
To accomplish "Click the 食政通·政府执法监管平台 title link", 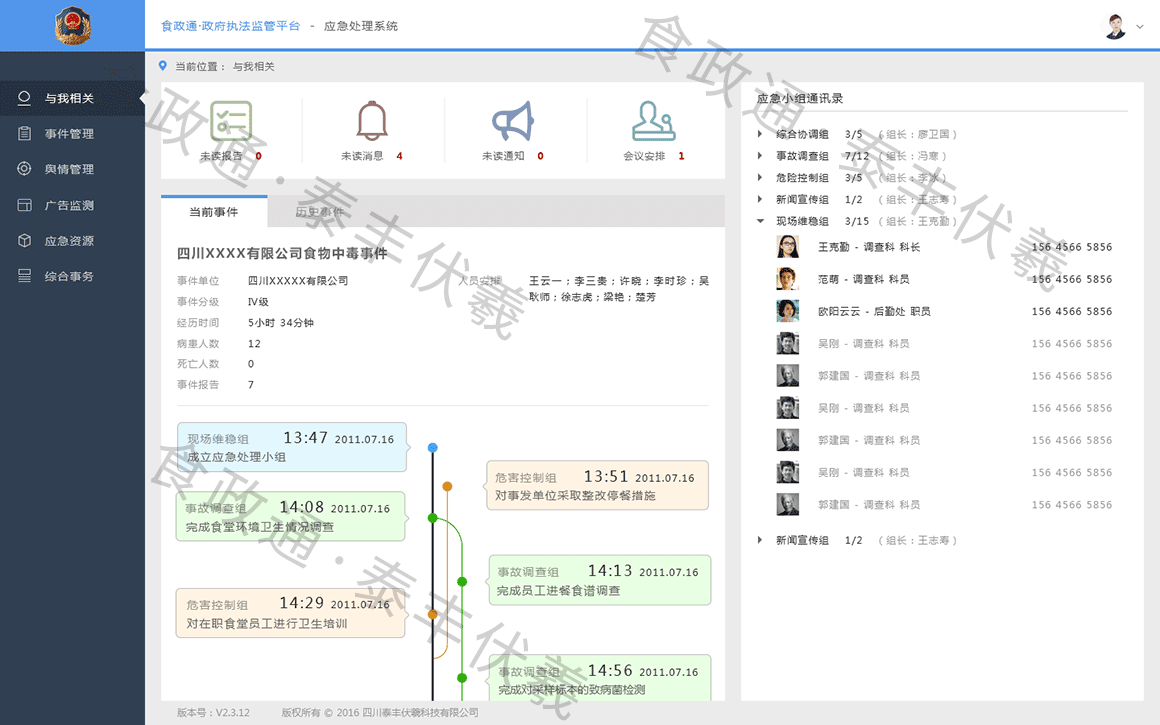I will [230, 26].
